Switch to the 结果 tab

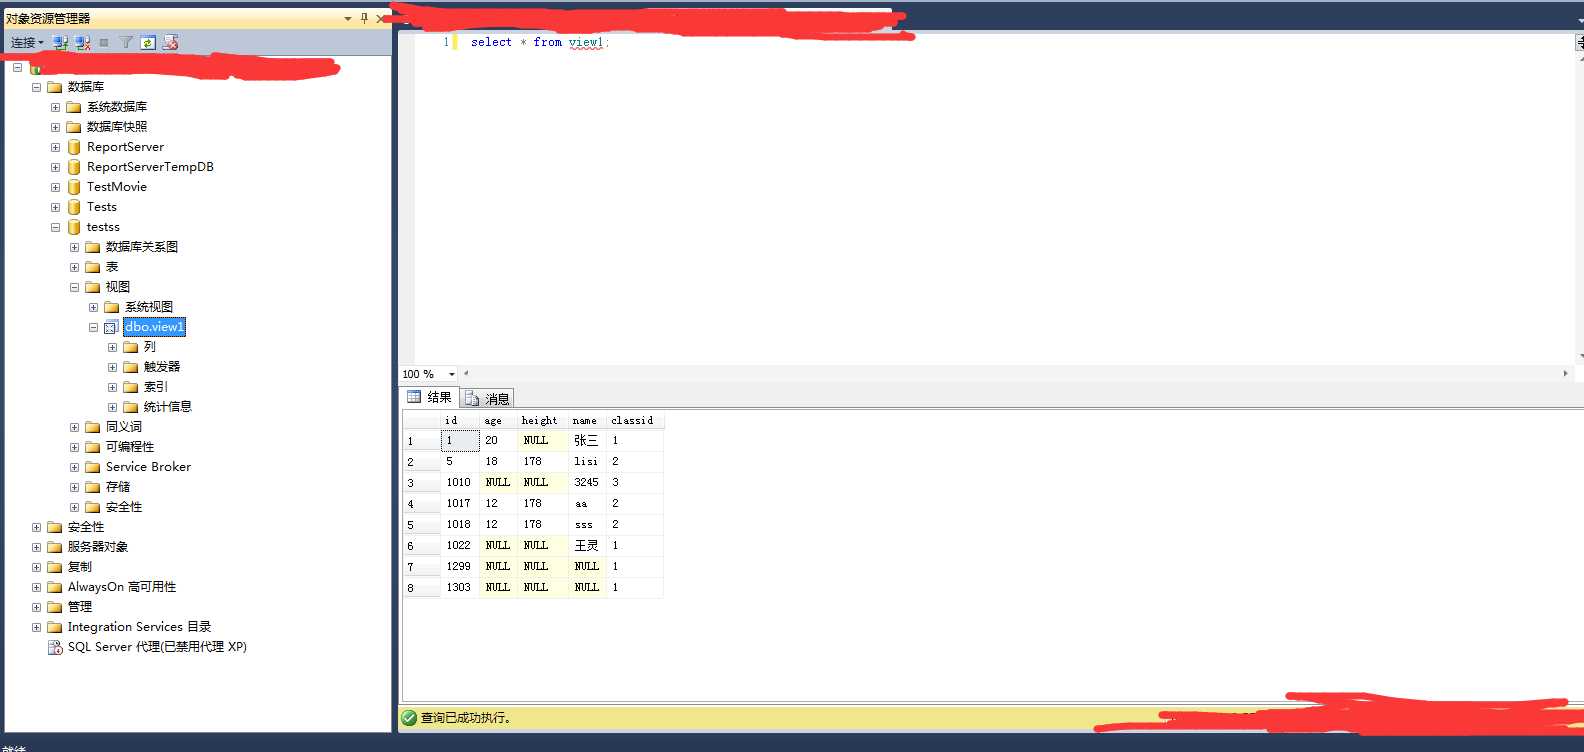(x=430, y=397)
